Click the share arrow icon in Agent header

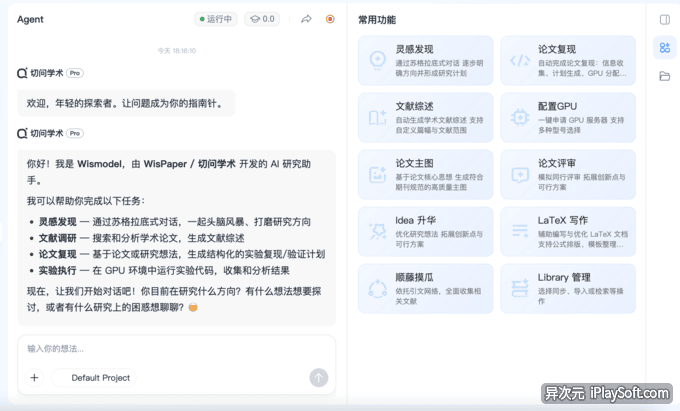(306, 19)
